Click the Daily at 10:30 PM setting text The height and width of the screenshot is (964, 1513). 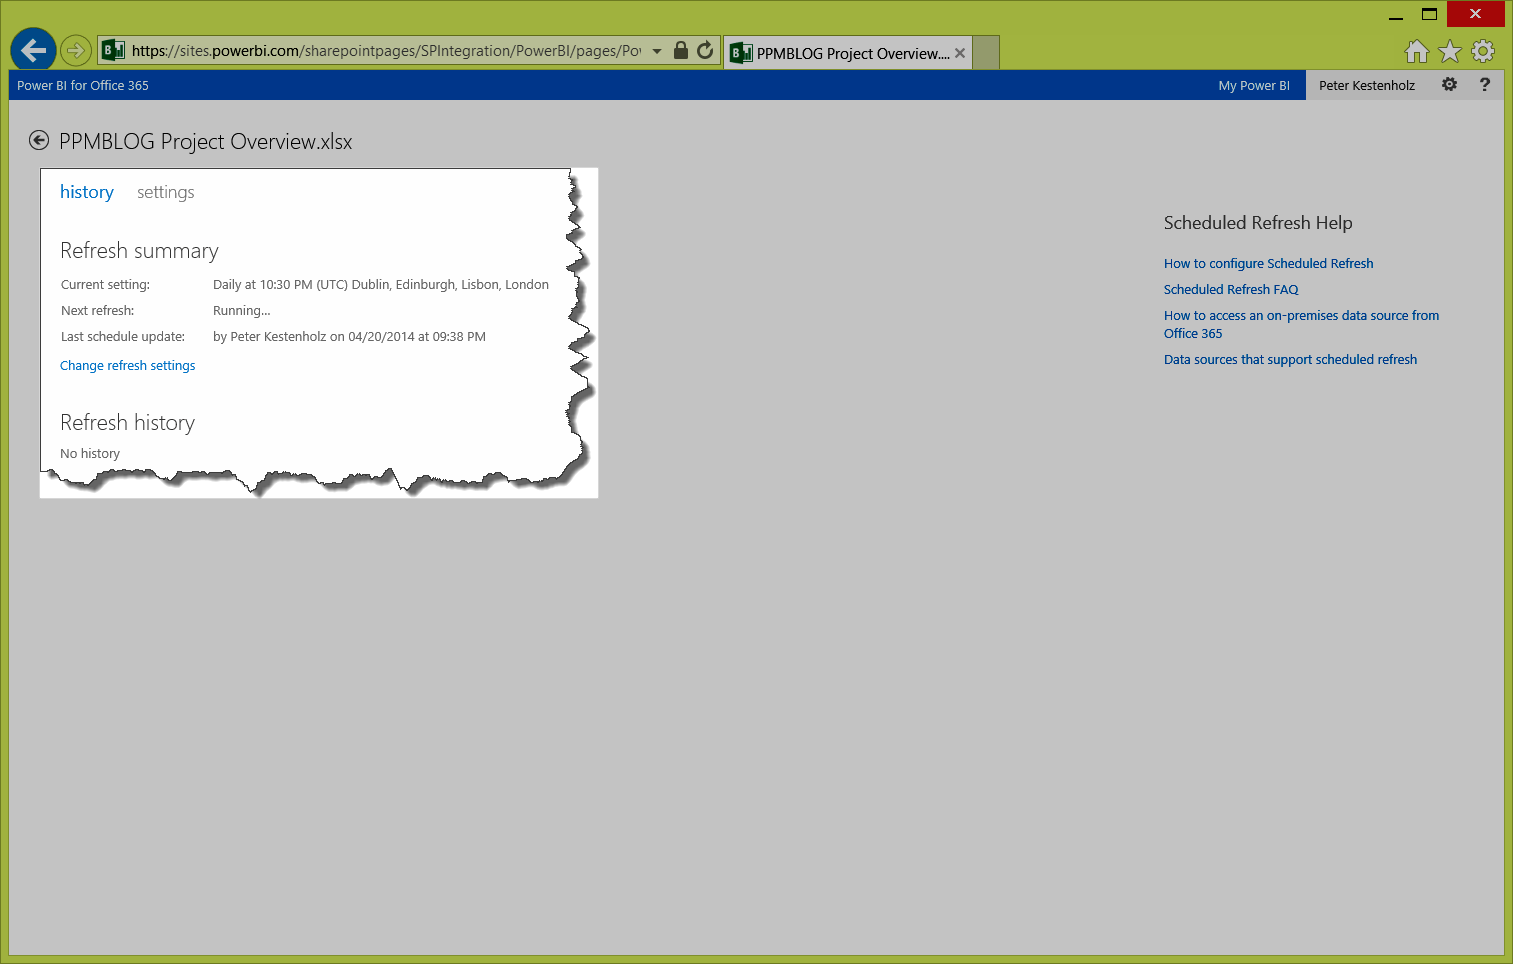click(381, 284)
